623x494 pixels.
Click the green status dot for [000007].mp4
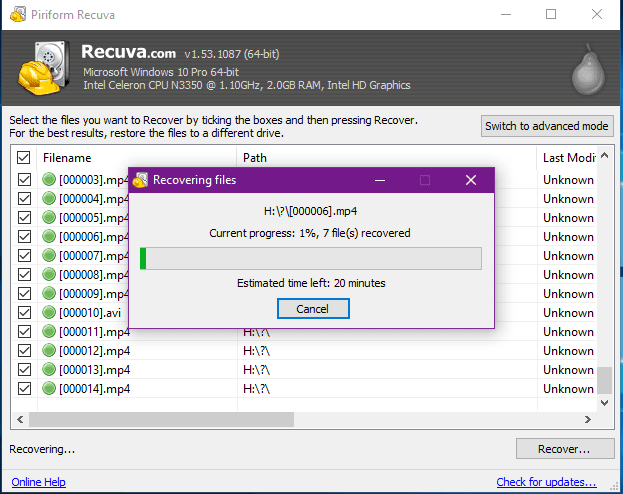[49, 256]
